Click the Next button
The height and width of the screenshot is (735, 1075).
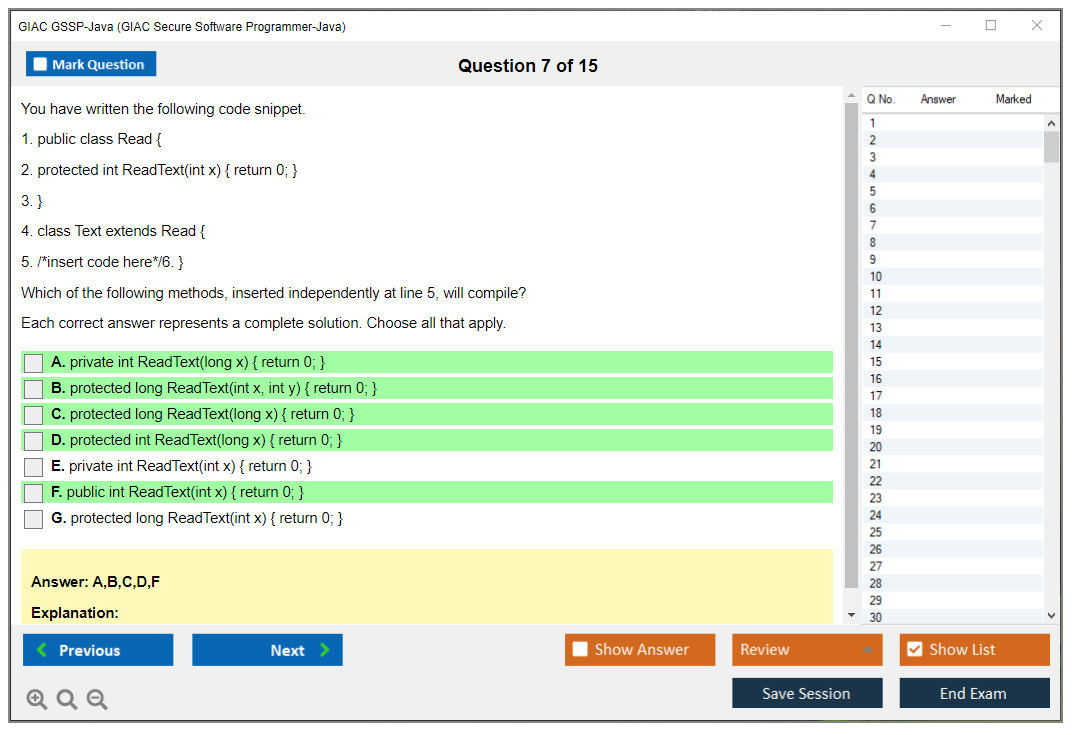pos(267,650)
